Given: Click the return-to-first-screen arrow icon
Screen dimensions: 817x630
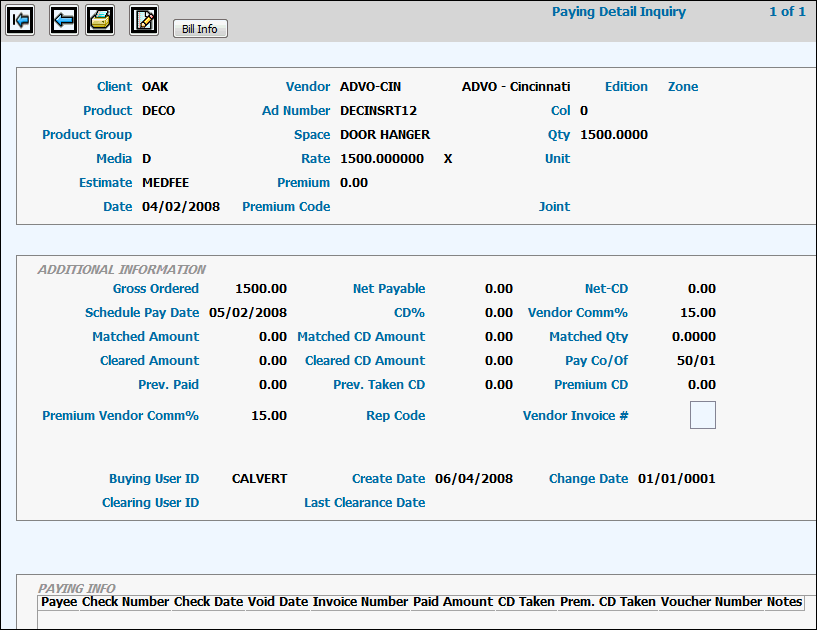Looking at the screenshot, I should 20,20.
